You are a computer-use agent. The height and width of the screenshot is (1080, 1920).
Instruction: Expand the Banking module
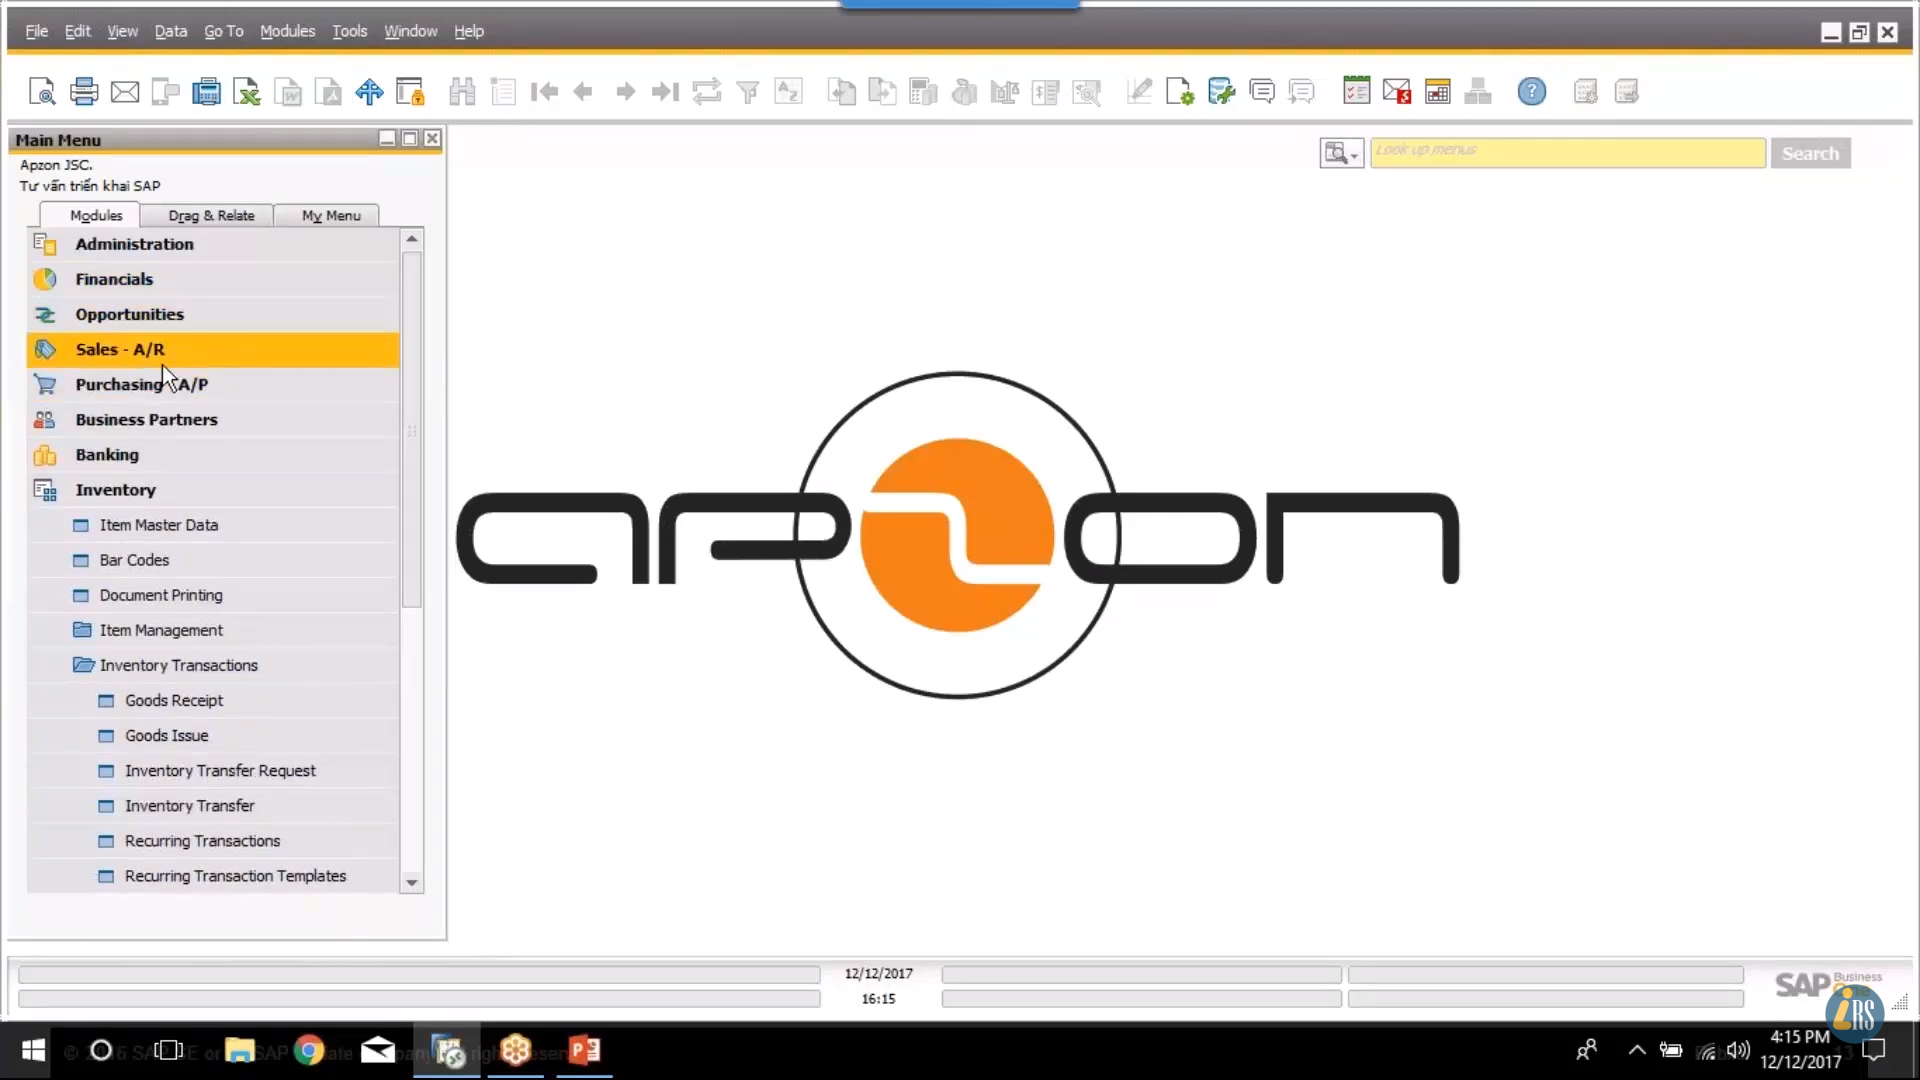tap(213, 454)
